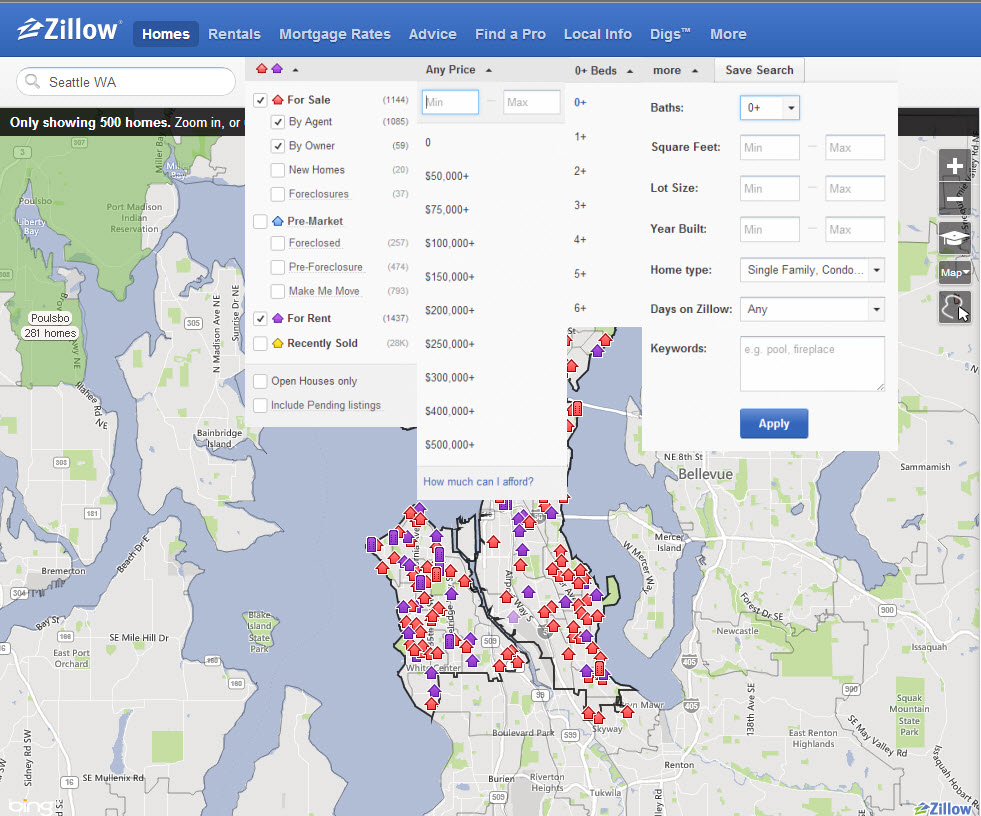Click the Save Search button
This screenshot has width=981, height=816.
point(760,70)
